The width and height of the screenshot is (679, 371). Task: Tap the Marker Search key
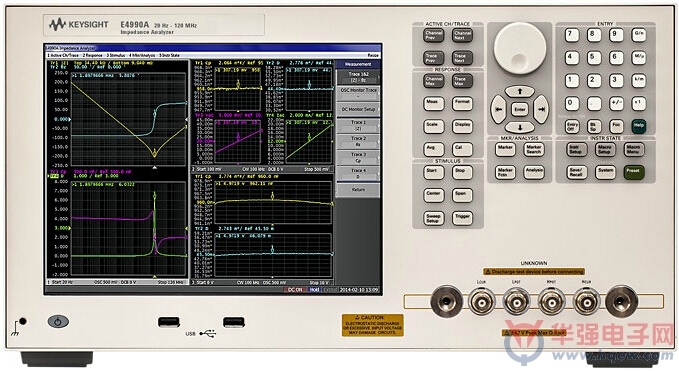click(534, 150)
